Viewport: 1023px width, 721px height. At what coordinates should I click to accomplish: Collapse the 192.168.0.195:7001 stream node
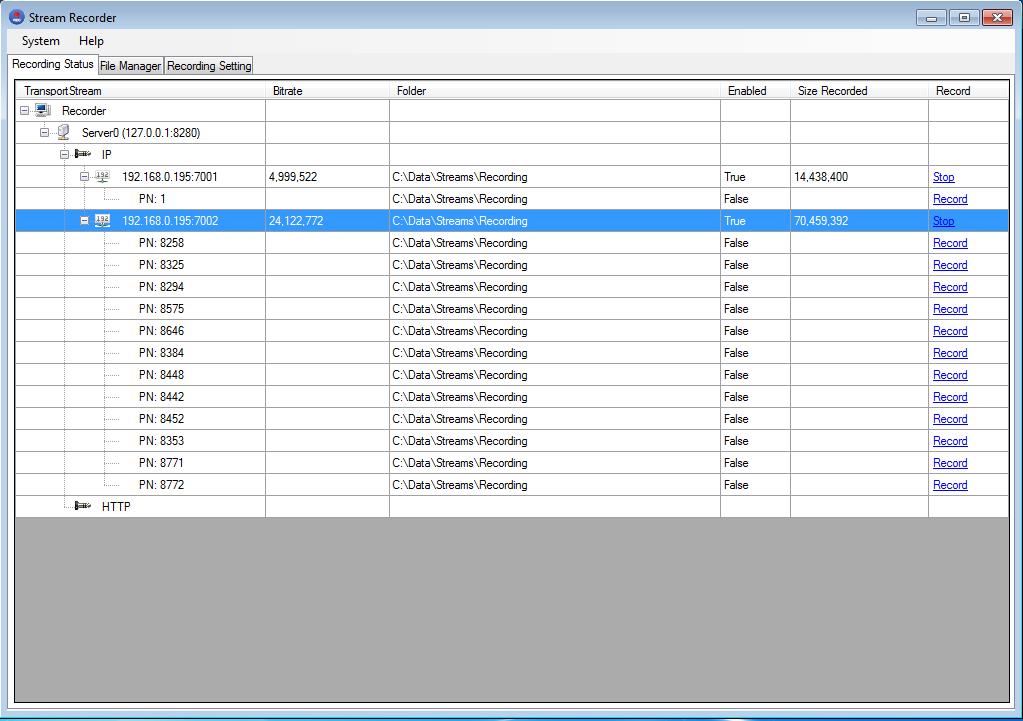(x=85, y=177)
